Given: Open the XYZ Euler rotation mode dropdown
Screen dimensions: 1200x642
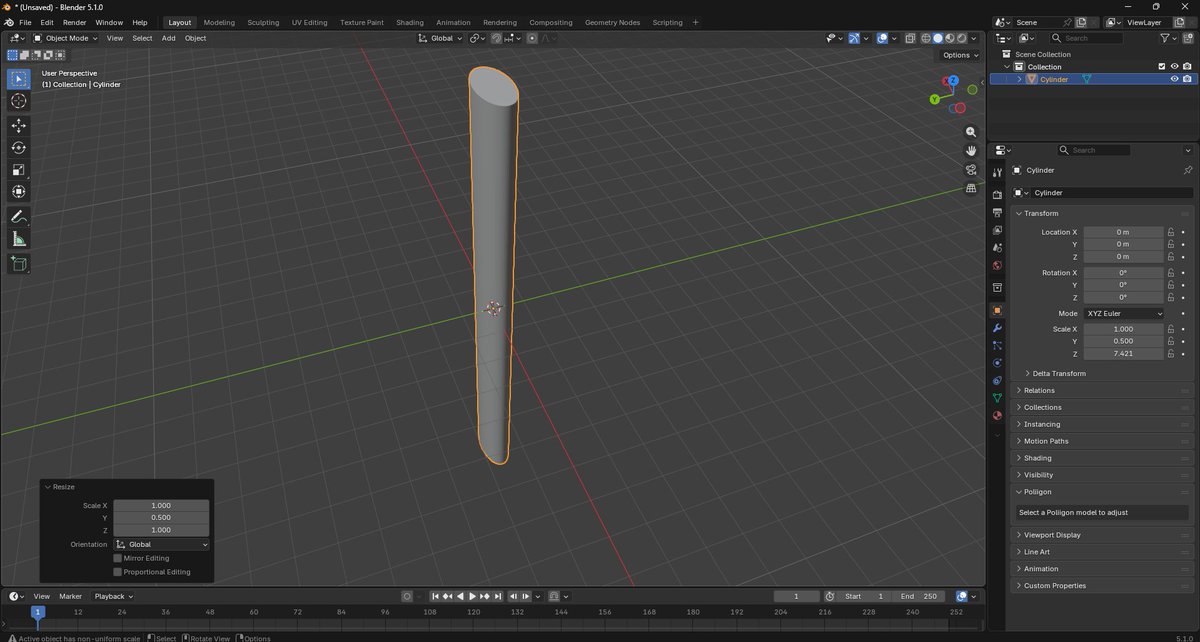Looking at the screenshot, I should tap(1124, 313).
